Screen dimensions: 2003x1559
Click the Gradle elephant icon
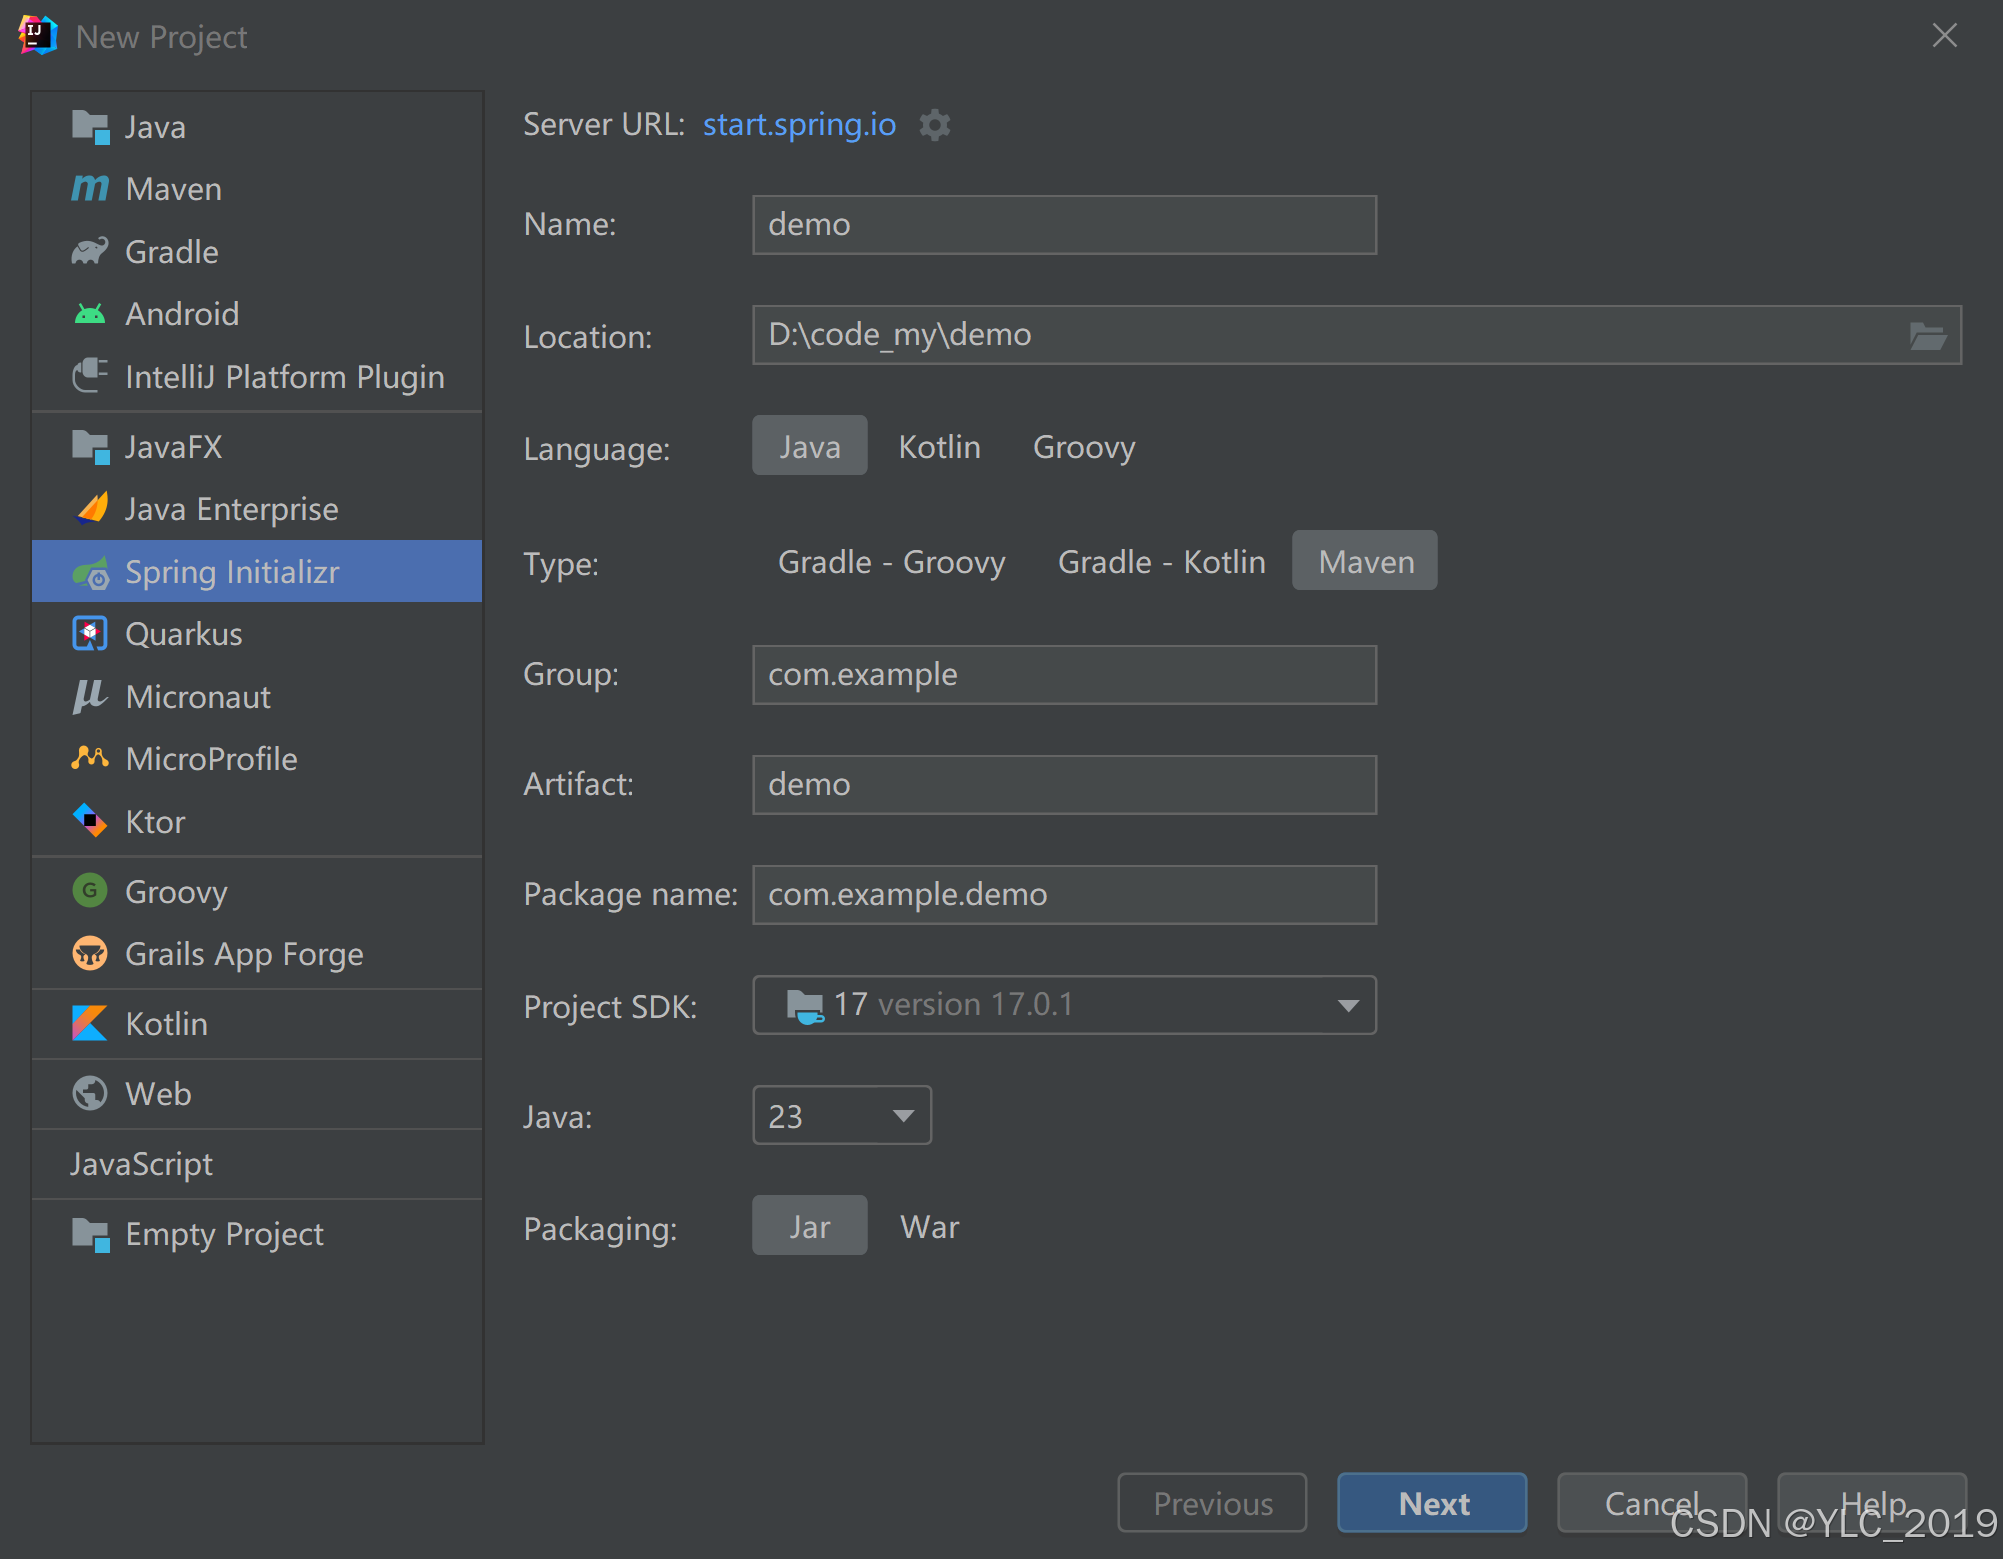[90, 251]
